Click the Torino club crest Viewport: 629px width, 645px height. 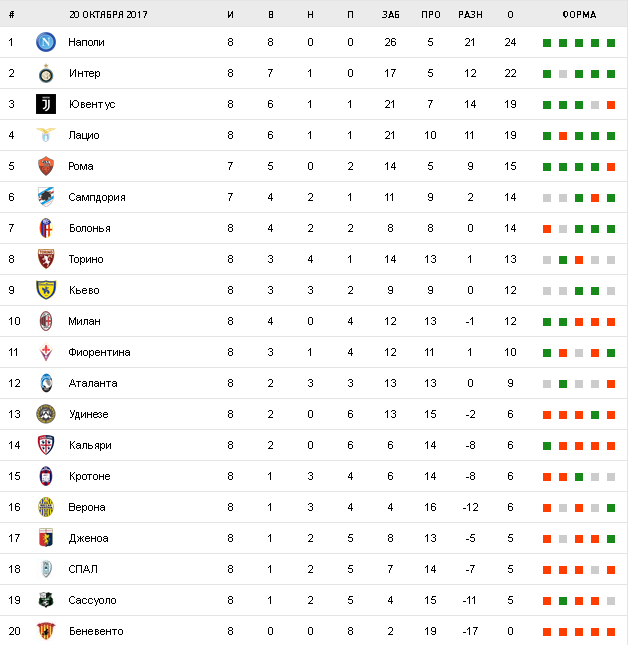[x=45, y=259]
